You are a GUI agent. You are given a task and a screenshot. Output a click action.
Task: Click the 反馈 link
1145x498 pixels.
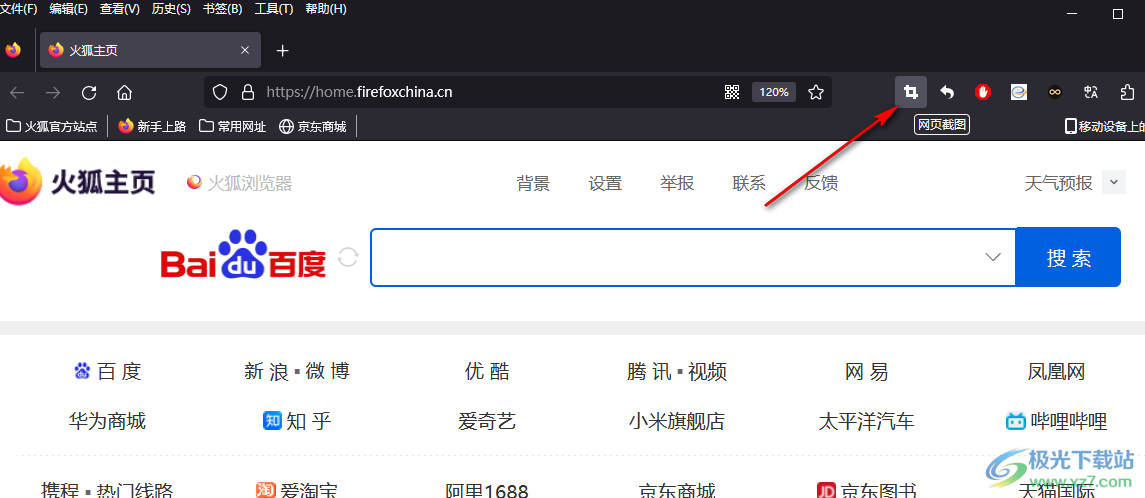[821, 183]
